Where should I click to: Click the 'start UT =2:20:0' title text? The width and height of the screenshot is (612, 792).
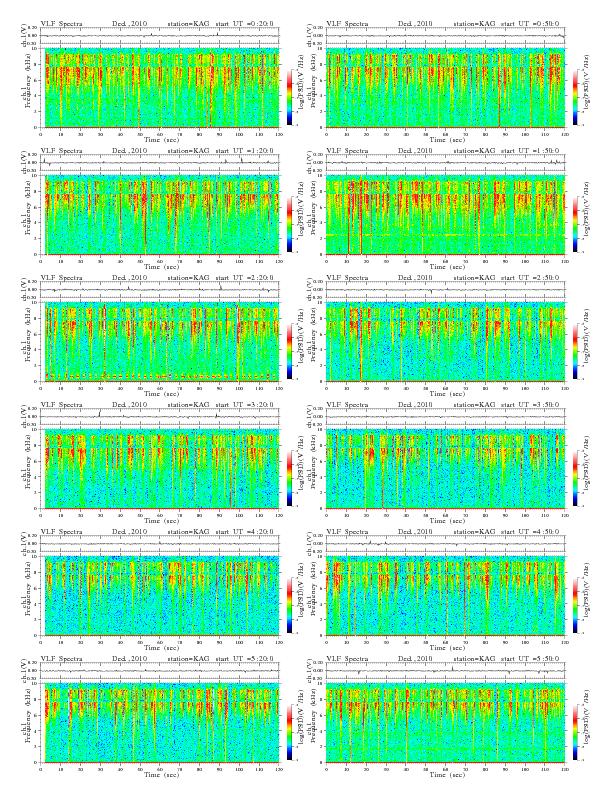(x=244, y=278)
